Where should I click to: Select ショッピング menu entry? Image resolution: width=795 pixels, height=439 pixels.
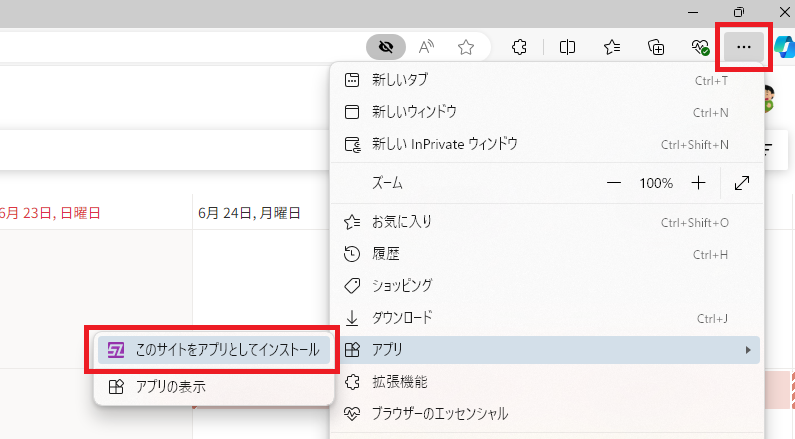tap(547, 286)
